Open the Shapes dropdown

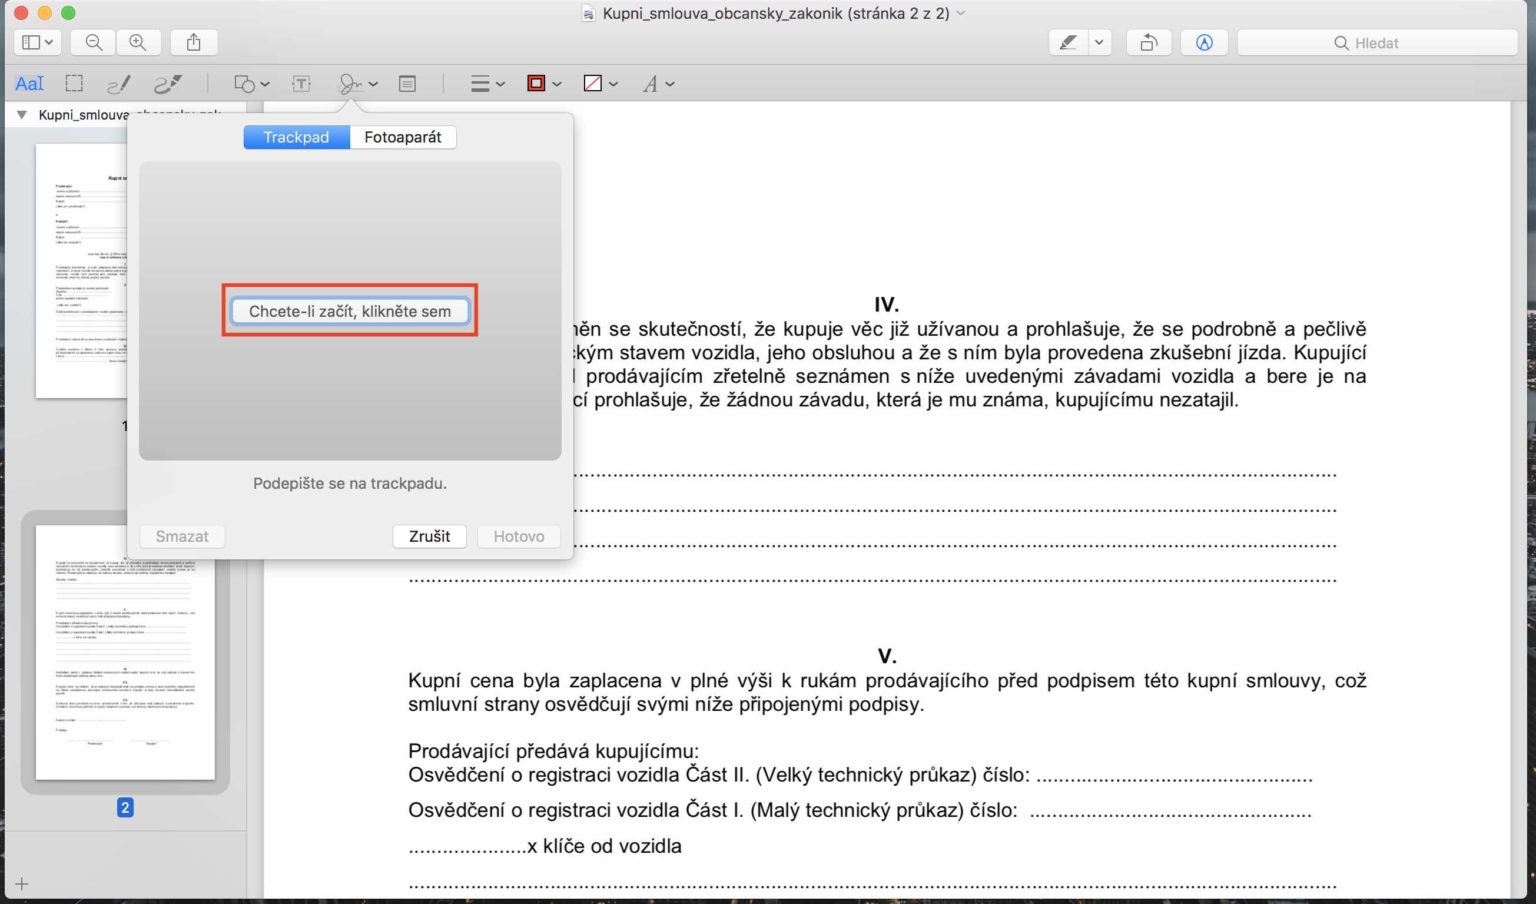(x=248, y=83)
